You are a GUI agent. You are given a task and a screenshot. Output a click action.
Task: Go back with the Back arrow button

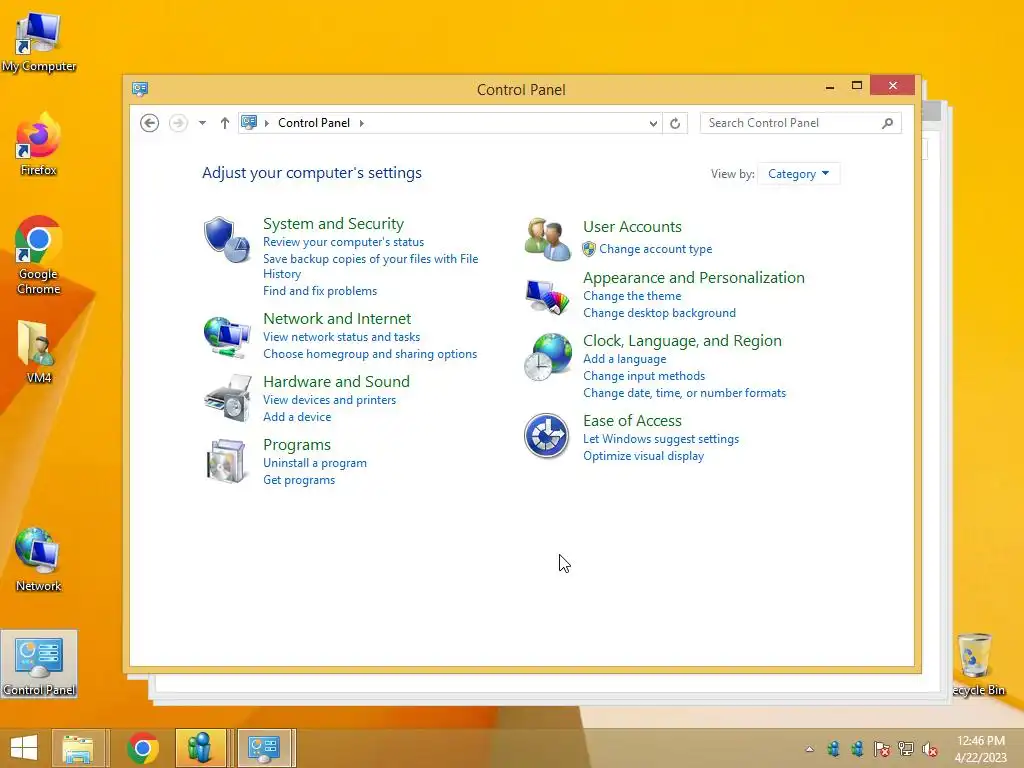tap(150, 123)
